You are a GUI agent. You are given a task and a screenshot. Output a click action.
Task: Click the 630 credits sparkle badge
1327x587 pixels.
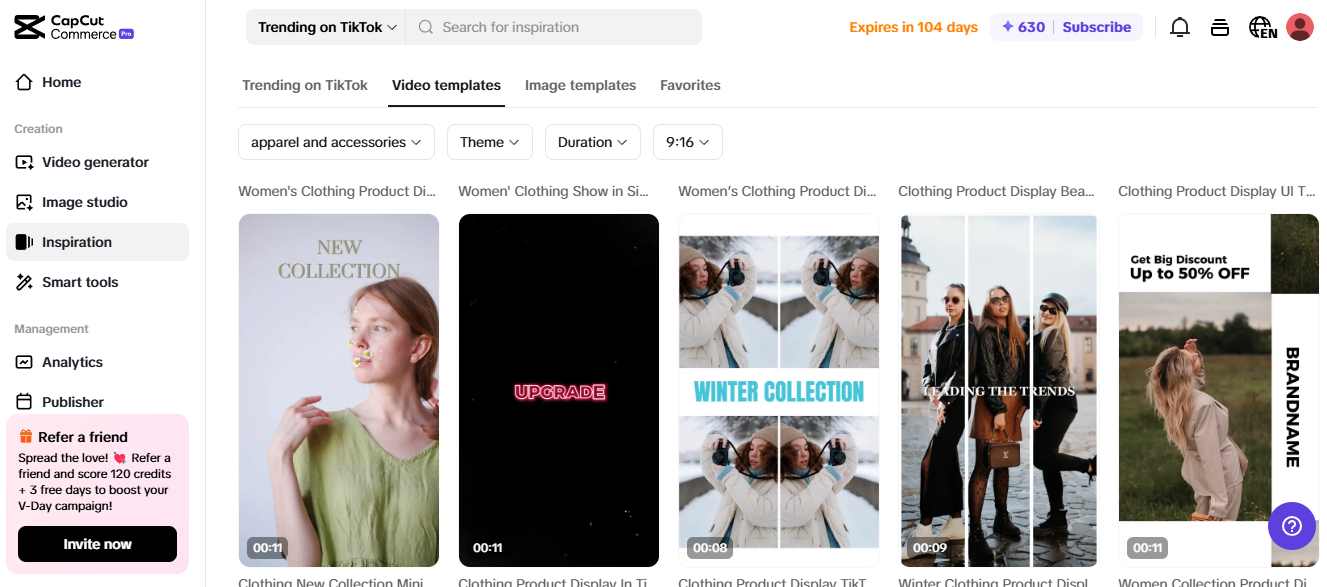point(1023,27)
